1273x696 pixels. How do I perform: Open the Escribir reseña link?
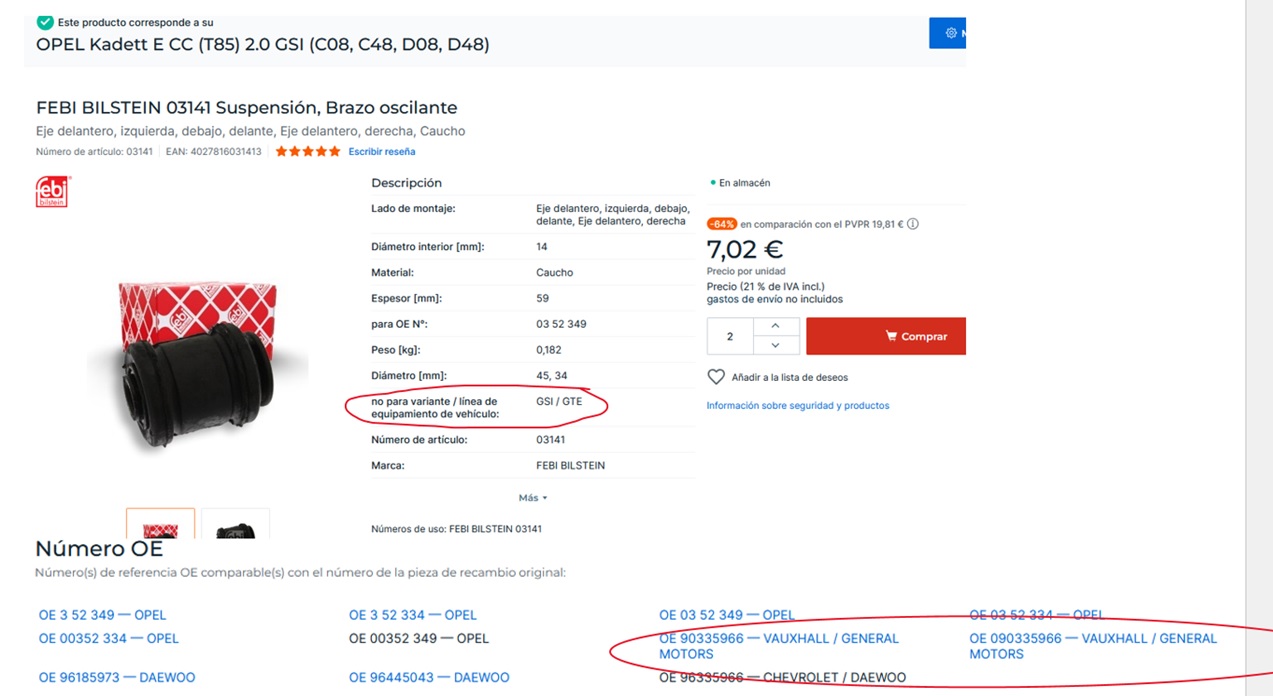(382, 152)
